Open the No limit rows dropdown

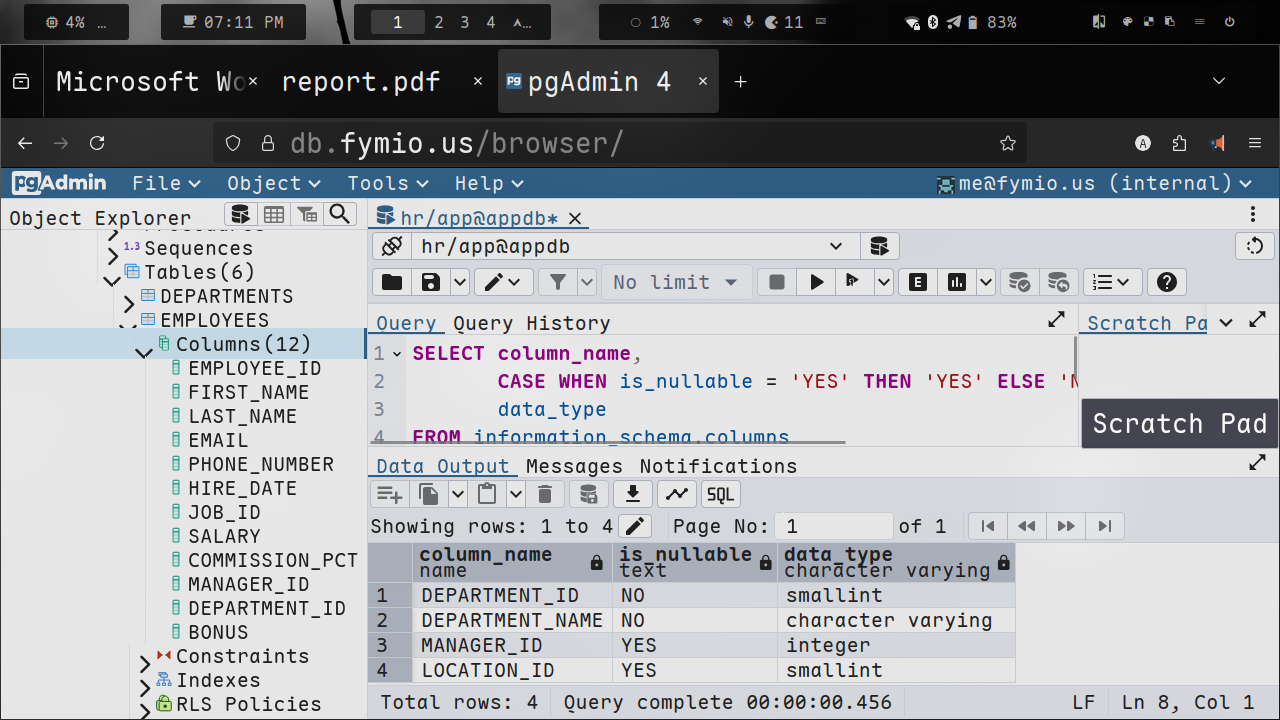click(x=676, y=283)
